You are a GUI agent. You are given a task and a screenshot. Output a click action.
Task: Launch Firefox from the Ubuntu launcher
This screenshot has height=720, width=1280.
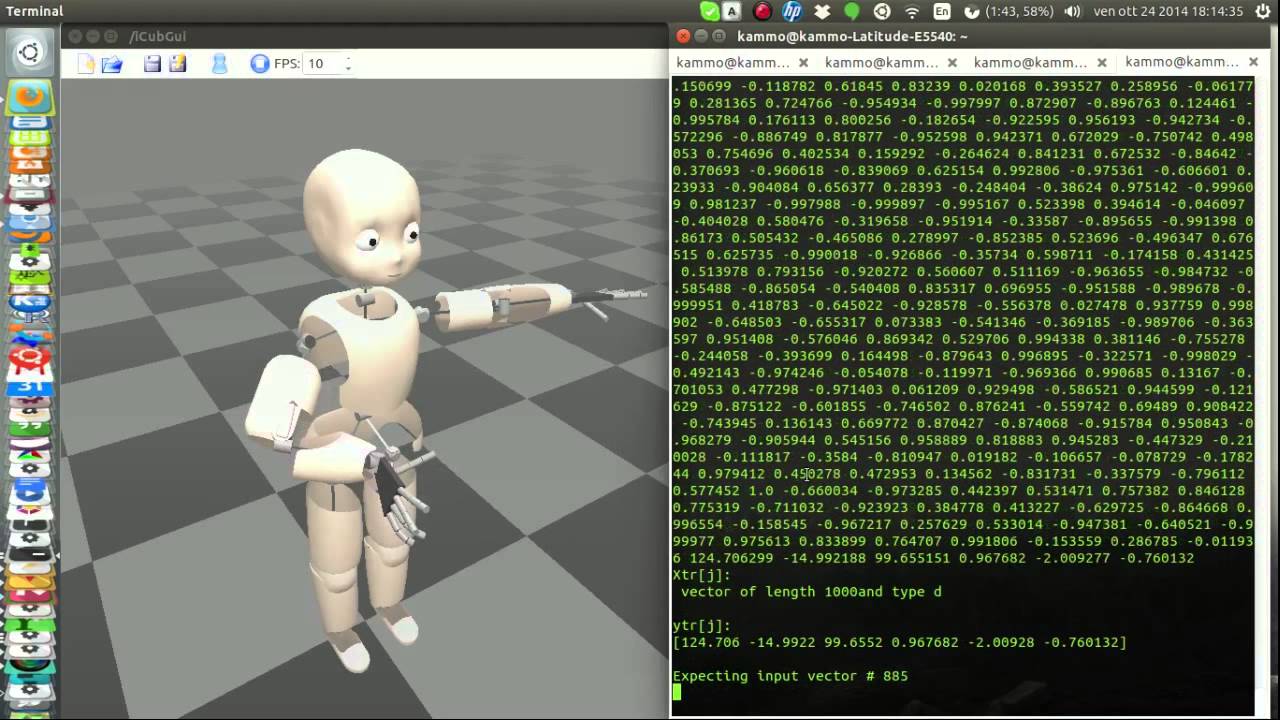click(x=30, y=98)
